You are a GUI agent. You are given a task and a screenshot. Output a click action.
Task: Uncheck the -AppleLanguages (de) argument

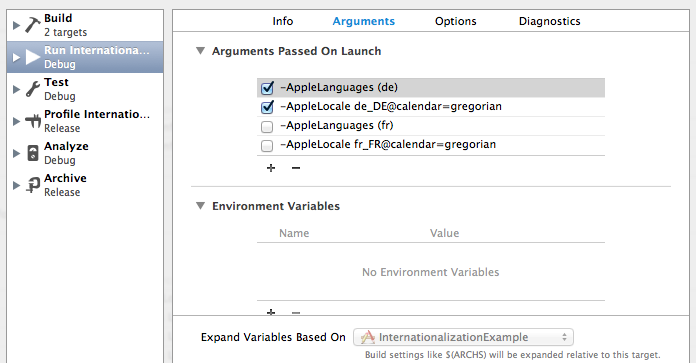tap(267, 88)
